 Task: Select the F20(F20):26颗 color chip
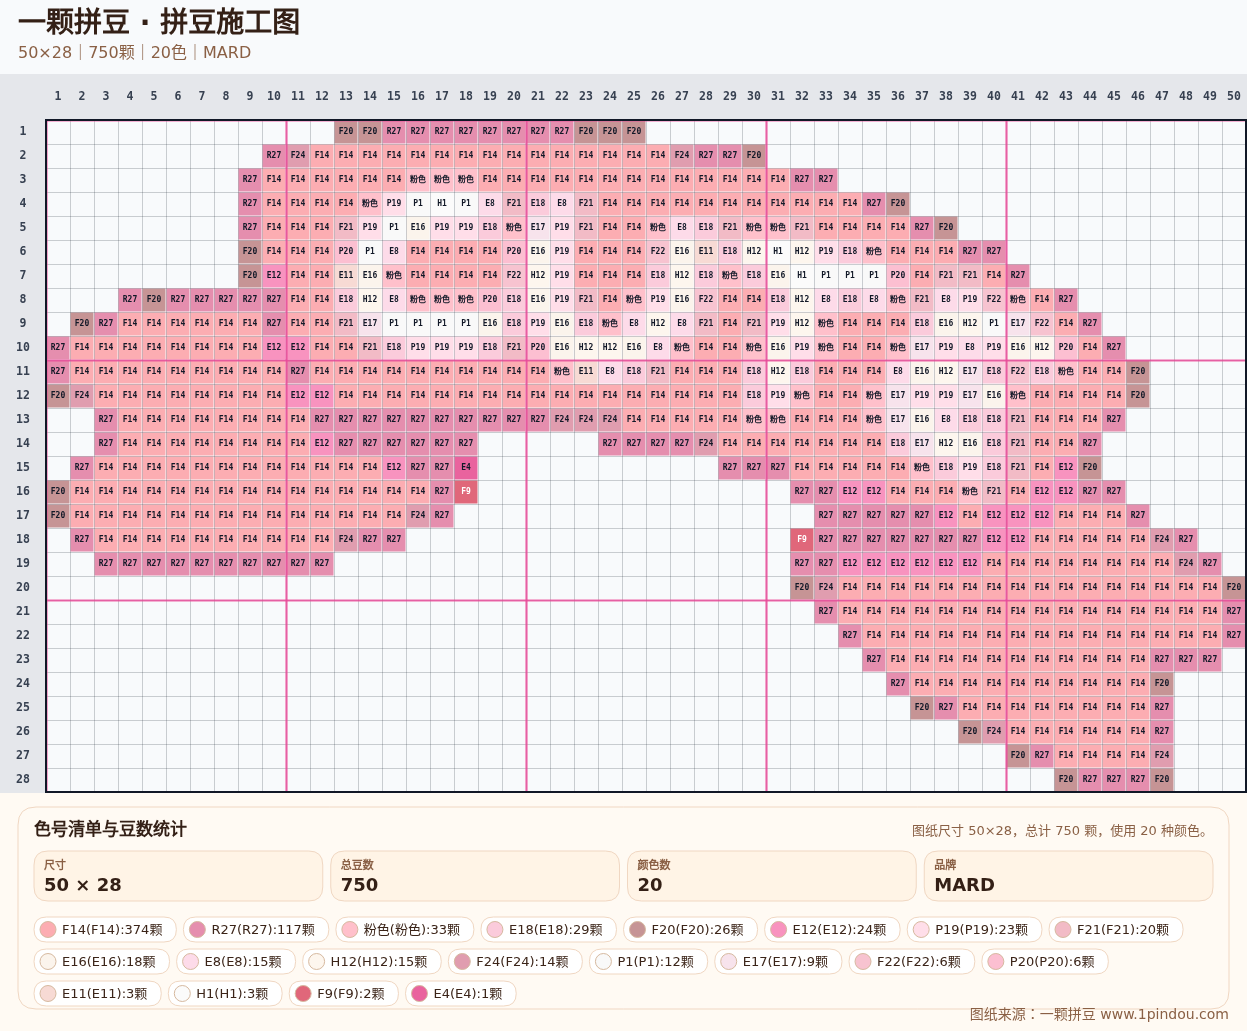690,930
